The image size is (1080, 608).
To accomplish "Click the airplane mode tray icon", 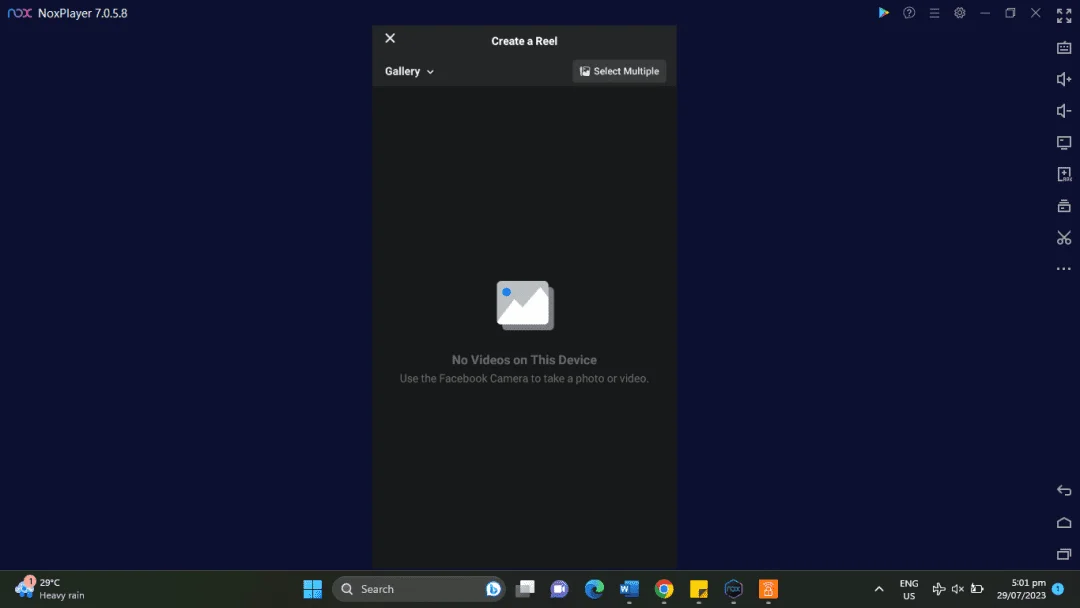I will [x=938, y=589].
